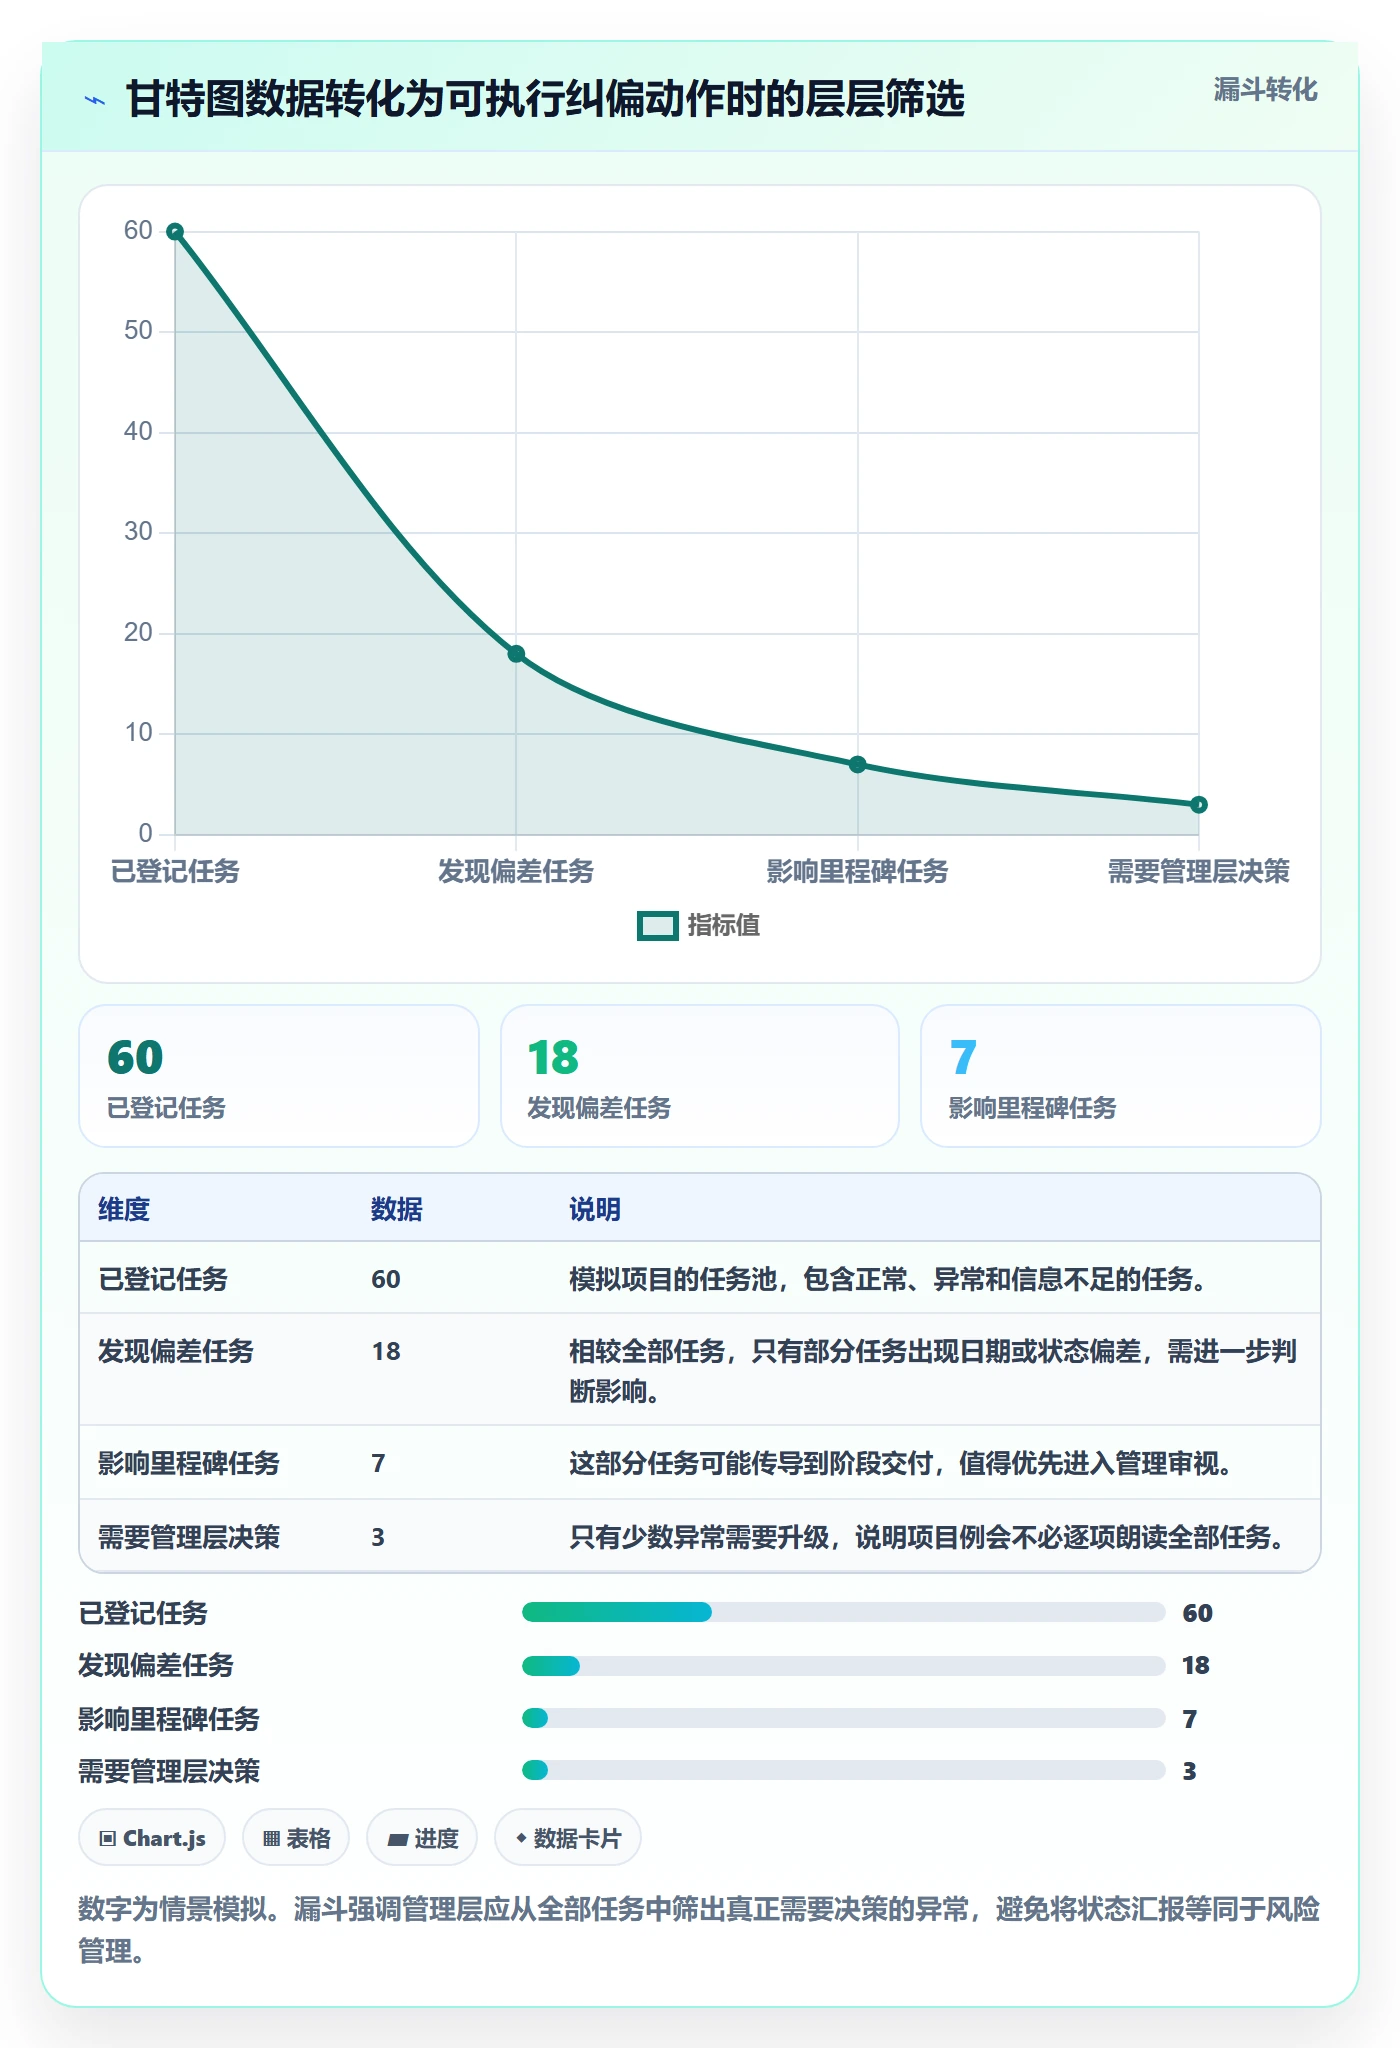Image resolution: width=1400 pixels, height=2048 pixels.
Task: Click the 影响里程碑任务 progress bar
Action: point(844,1718)
